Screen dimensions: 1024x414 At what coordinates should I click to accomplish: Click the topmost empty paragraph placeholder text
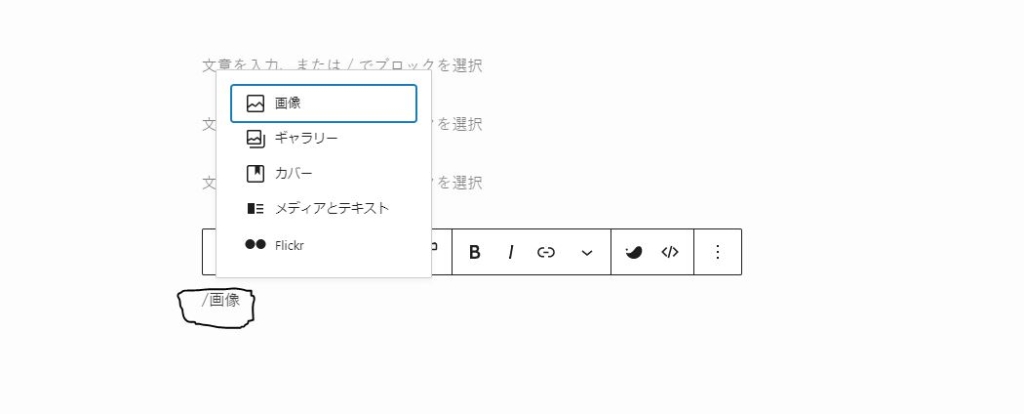coord(342,66)
